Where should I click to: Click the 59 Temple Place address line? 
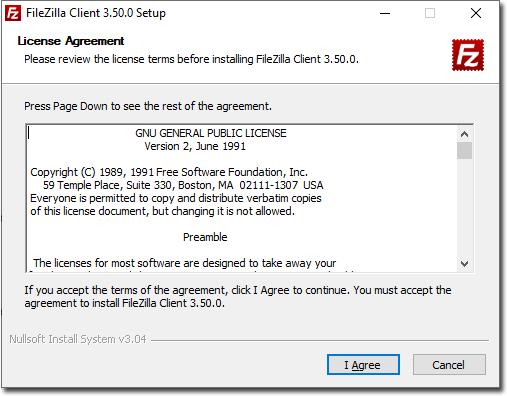183,185
